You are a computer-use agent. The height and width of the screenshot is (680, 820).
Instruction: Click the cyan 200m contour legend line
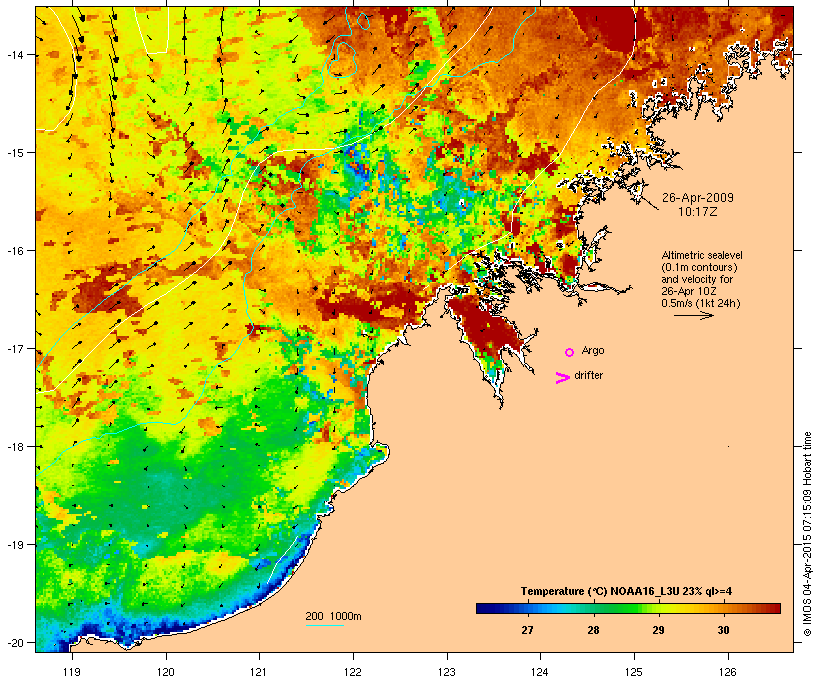324,625
